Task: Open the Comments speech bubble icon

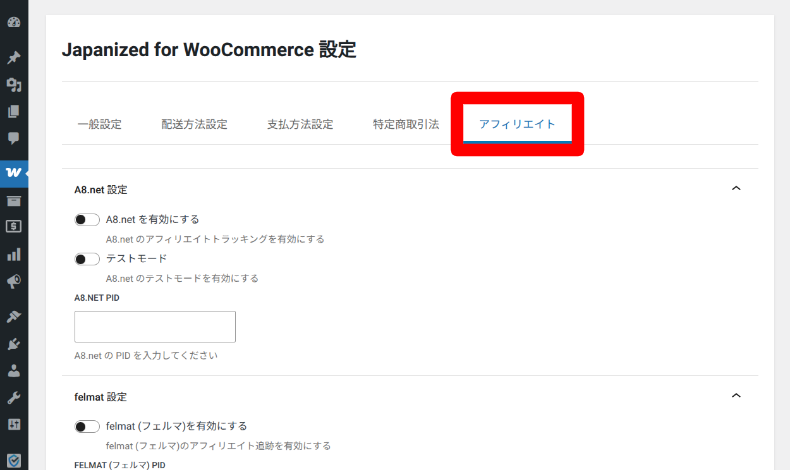Action: point(14,139)
